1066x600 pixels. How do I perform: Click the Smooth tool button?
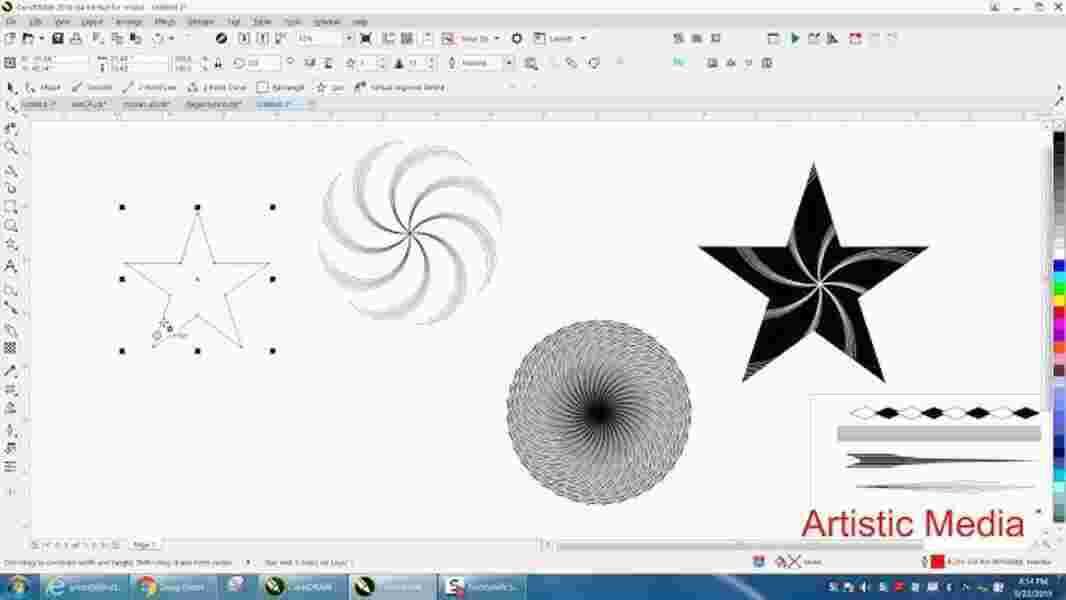[92, 87]
